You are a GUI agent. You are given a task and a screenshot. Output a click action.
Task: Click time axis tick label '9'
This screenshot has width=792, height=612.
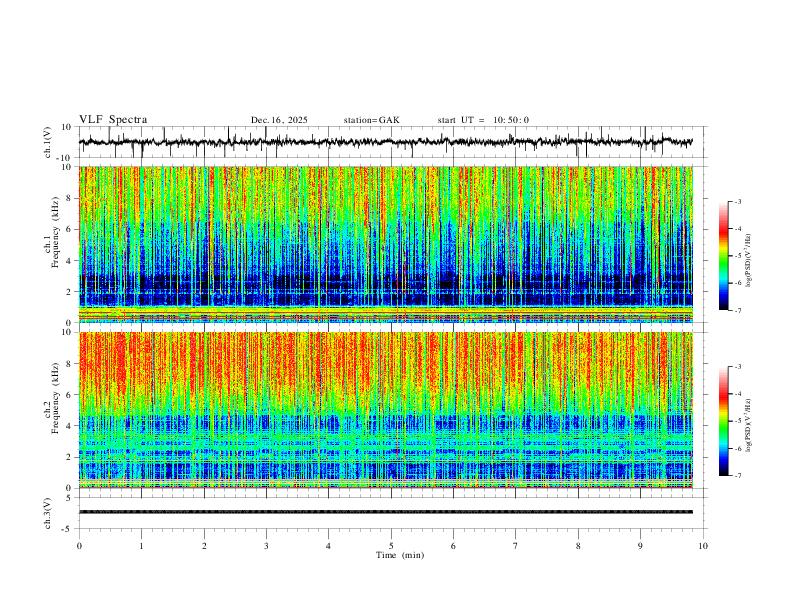coord(640,546)
